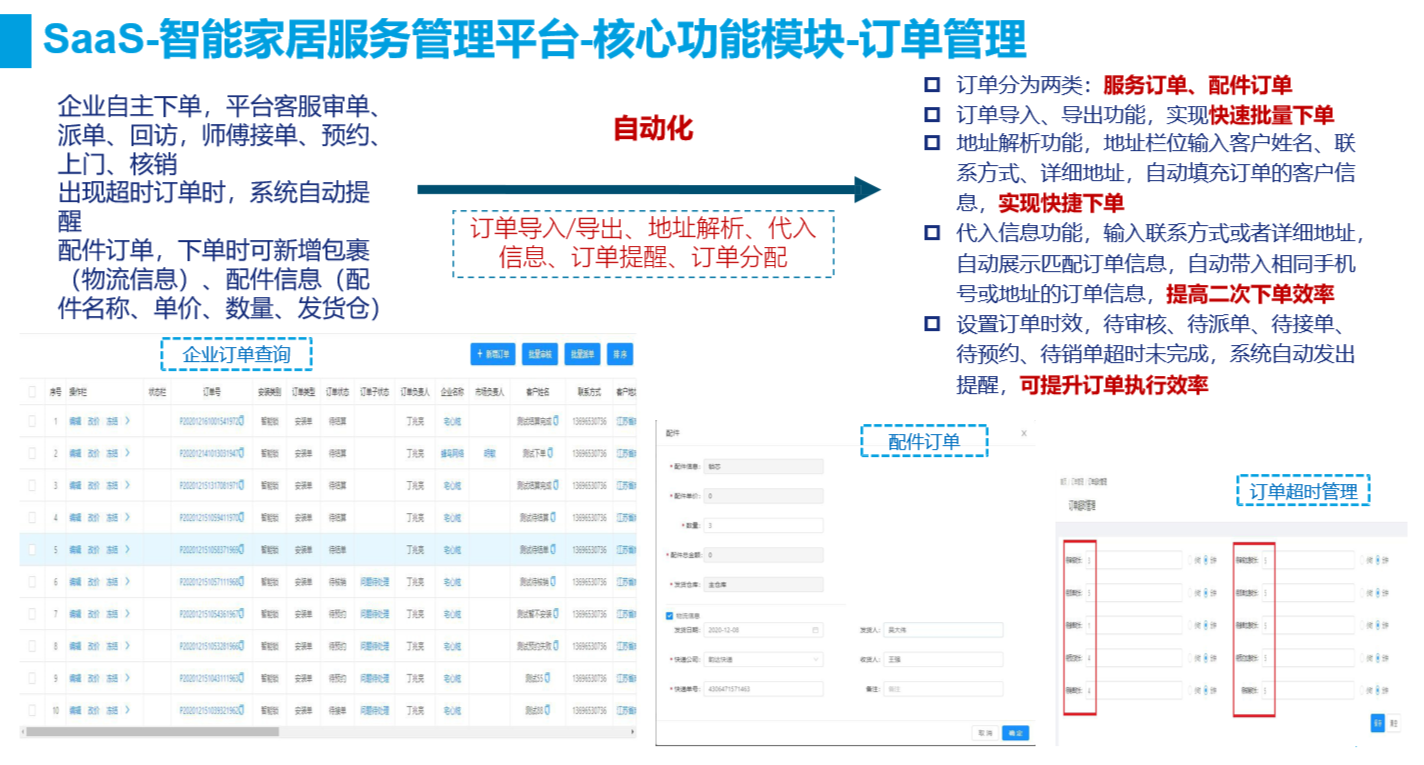This screenshot has height=765, width=1424.
Task: Copy the order number in row 8
Action: (x=241, y=646)
